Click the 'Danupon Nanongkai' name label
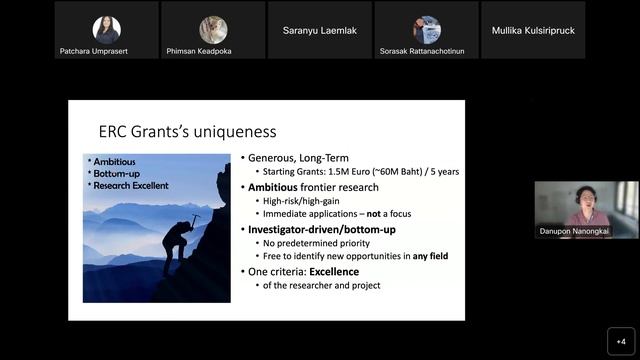Image resolution: width=640 pixels, height=360 pixels. point(574,231)
